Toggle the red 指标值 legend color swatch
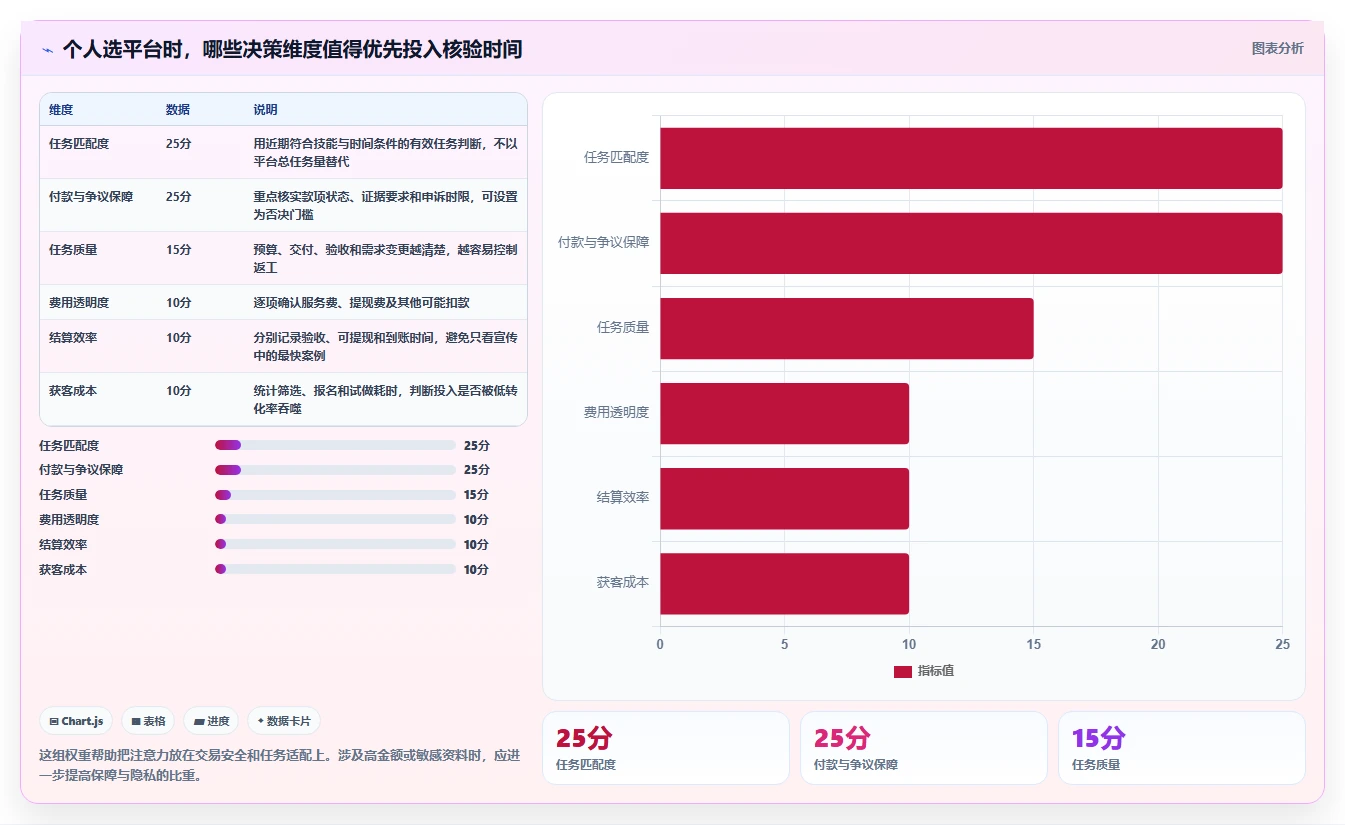Image resolution: width=1345 pixels, height=825 pixels. click(x=903, y=671)
